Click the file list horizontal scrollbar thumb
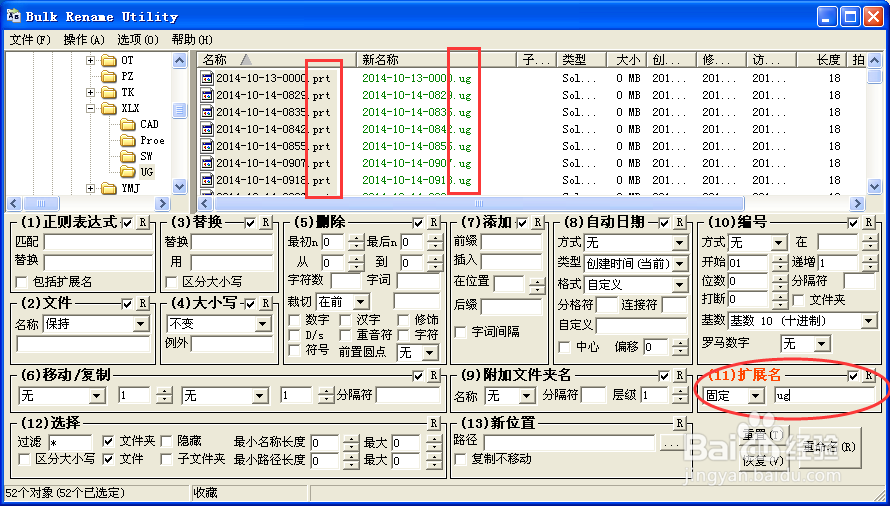890x506 pixels. 479,203
